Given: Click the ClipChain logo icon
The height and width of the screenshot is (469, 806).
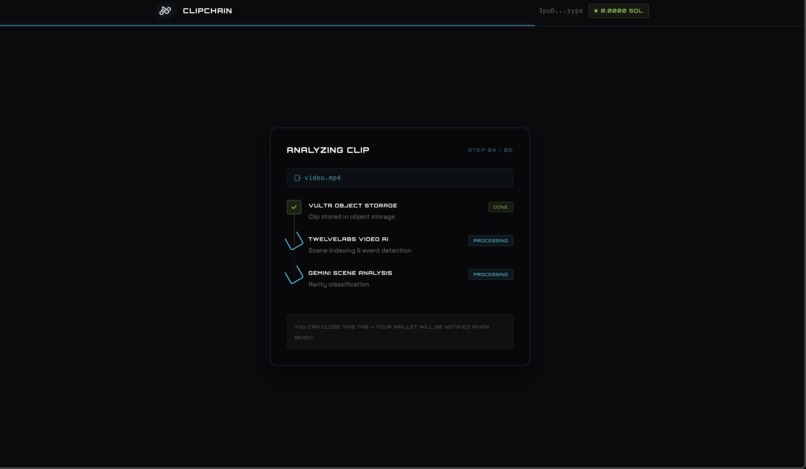Looking at the screenshot, I should tap(164, 10).
